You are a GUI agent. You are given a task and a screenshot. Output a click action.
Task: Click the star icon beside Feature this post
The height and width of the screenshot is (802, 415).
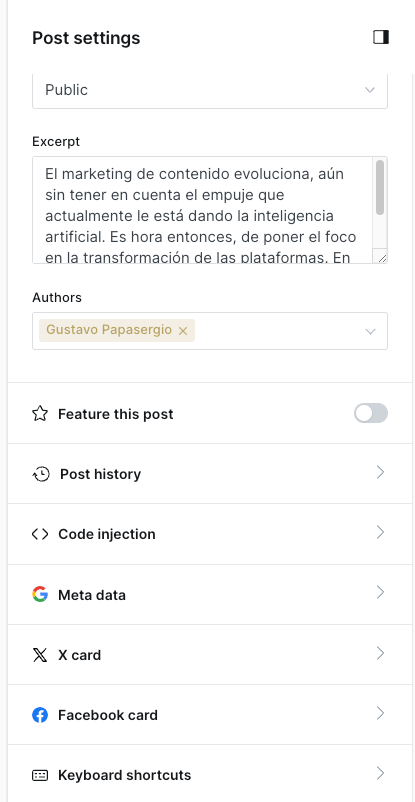(x=40, y=413)
